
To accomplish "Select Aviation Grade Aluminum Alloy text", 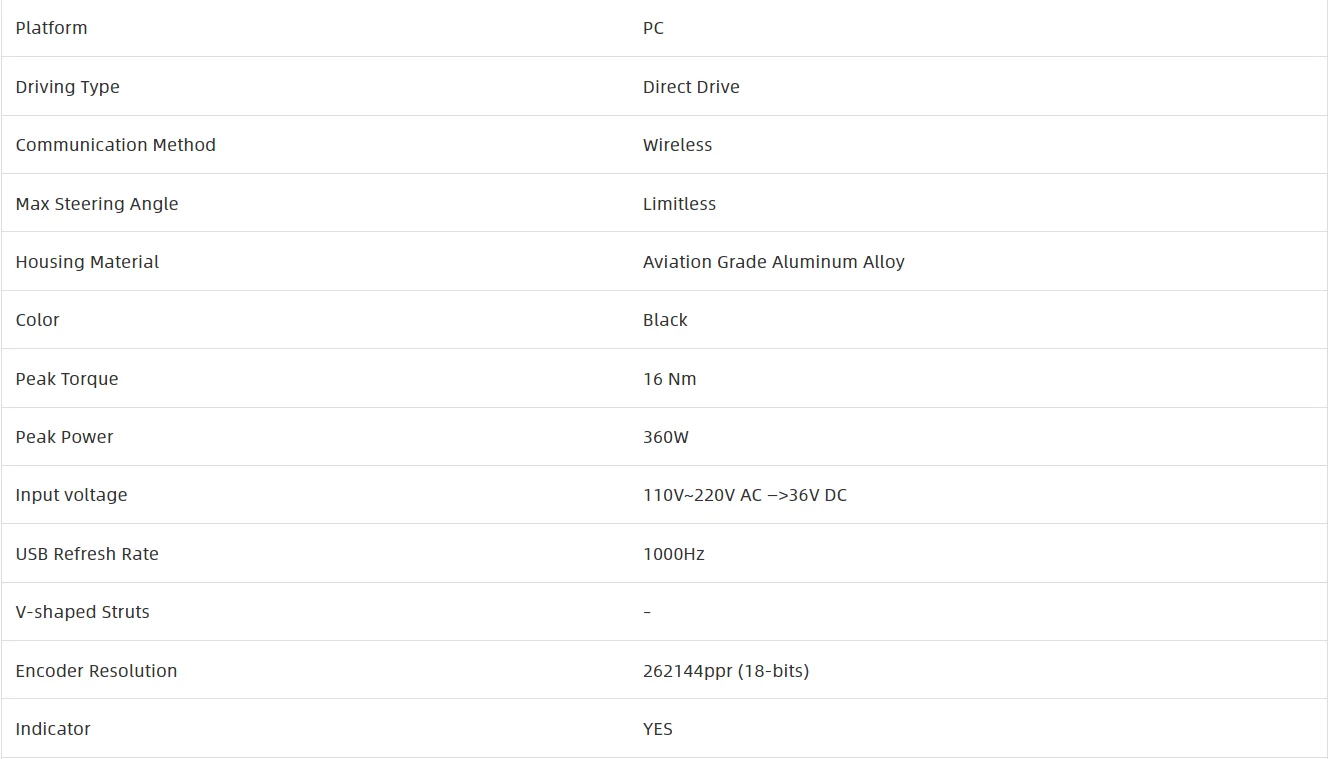I will (773, 262).
